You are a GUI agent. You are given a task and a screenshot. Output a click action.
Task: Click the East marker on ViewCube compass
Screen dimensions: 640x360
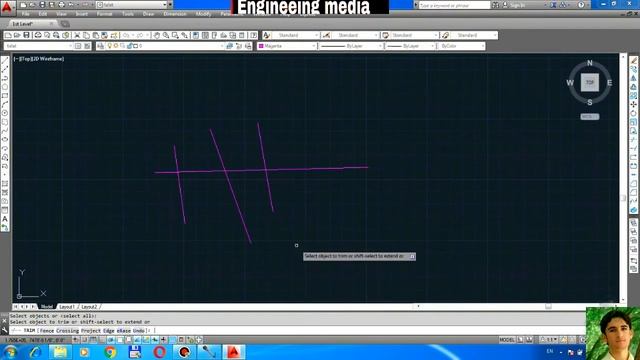[x=609, y=83]
